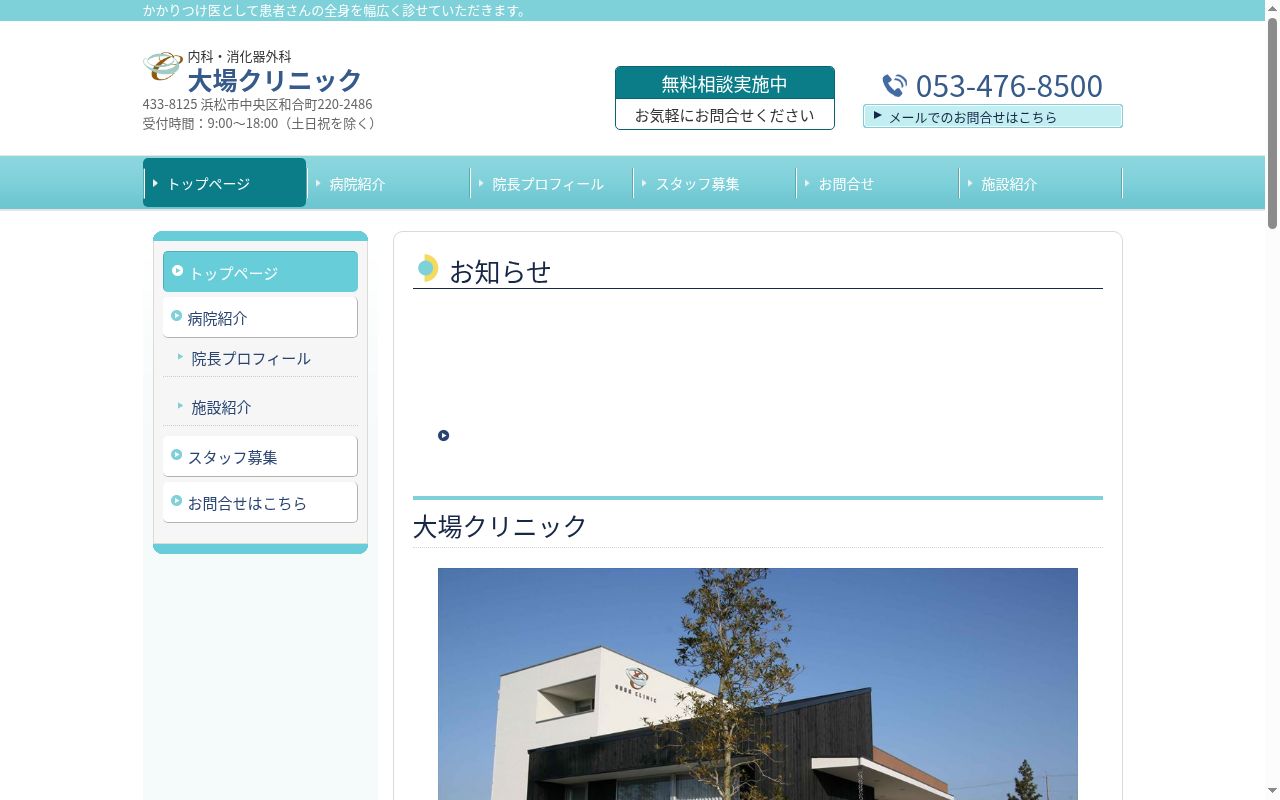This screenshot has width=1280, height=800.
Task: Select 院長プロフィール in the top navigation bar
Action: click(x=551, y=183)
